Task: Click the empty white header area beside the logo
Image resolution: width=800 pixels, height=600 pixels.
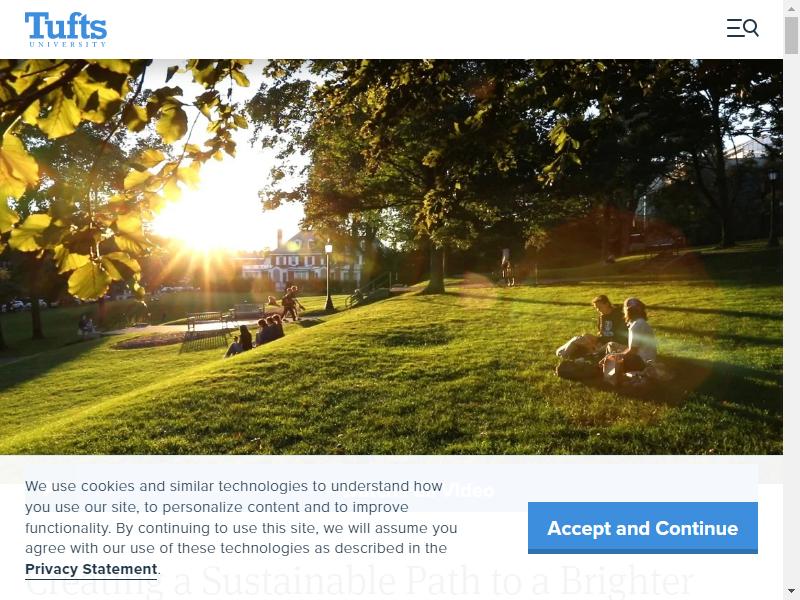Action: tap(408, 29)
